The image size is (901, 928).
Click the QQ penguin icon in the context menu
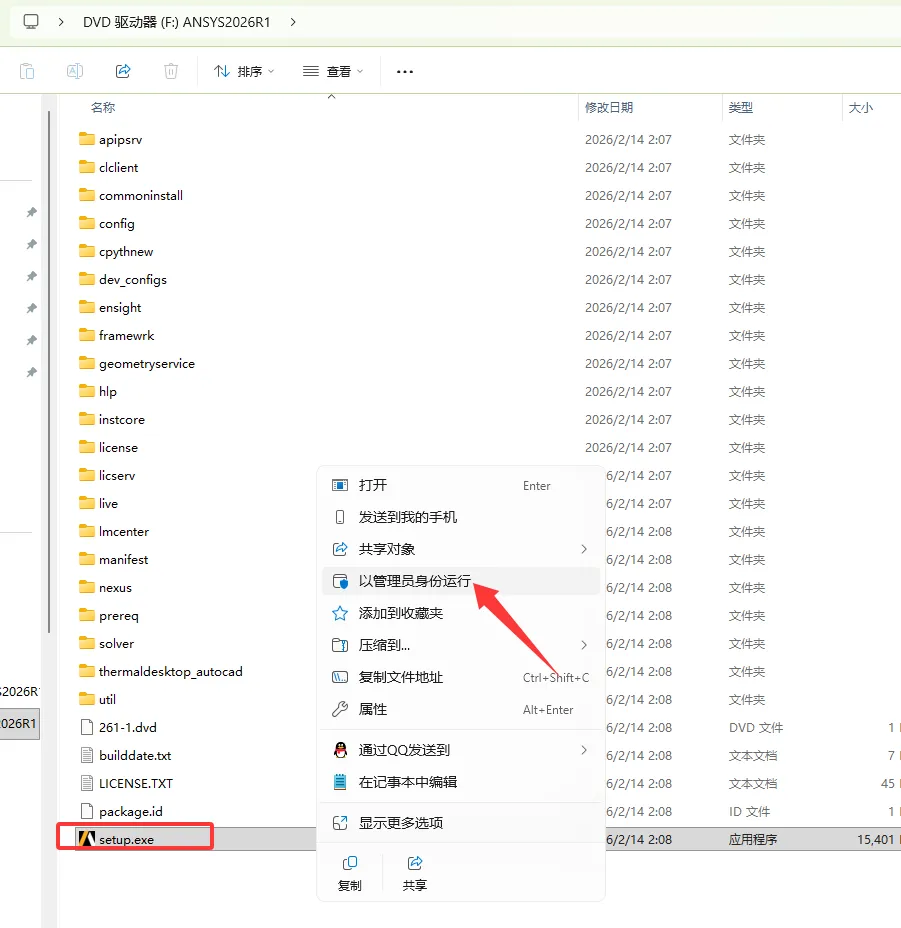(x=340, y=750)
